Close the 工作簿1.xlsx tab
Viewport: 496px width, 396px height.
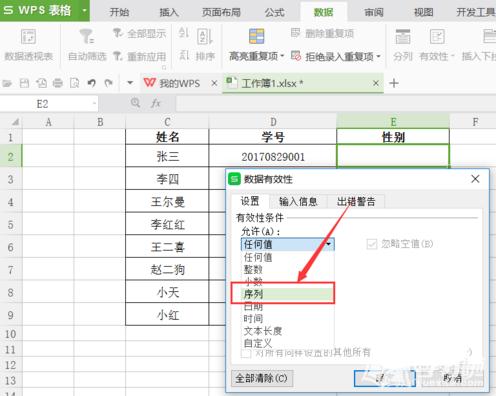[x=376, y=83]
